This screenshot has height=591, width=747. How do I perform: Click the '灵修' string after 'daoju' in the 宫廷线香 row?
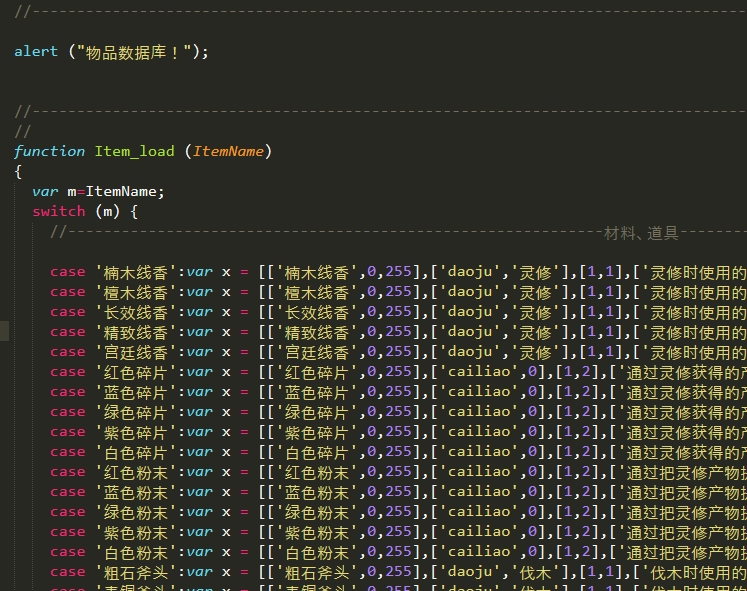(x=535, y=352)
